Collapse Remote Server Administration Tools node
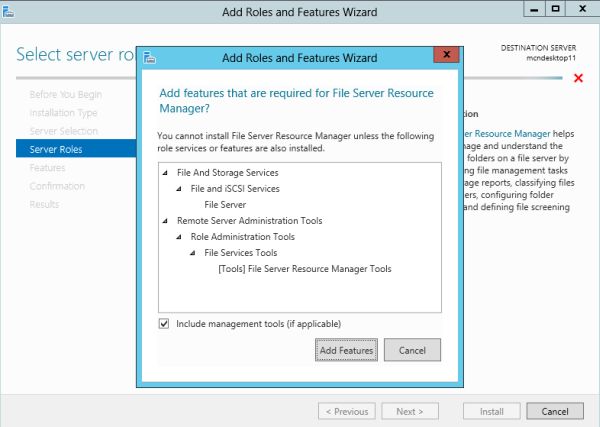This screenshot has width=600, height=427. click(165, 221)
